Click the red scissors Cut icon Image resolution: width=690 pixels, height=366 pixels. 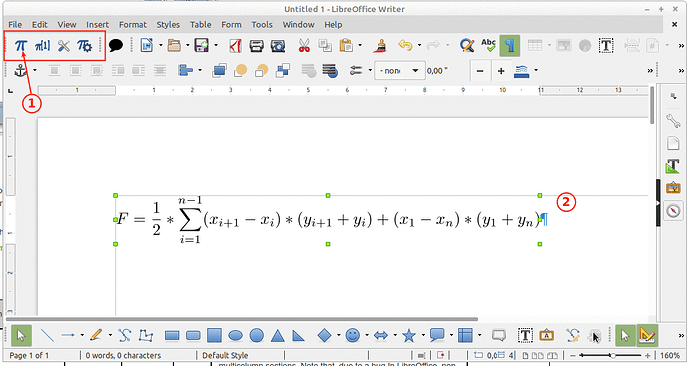304,45
